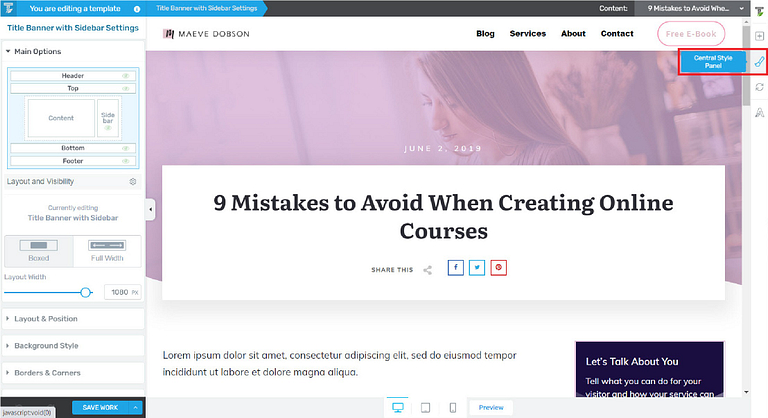Viewport: 768px width, 418px height.
Task: Click the info icon beside 'You are editing a template'
Action: [x=137, y=9]
